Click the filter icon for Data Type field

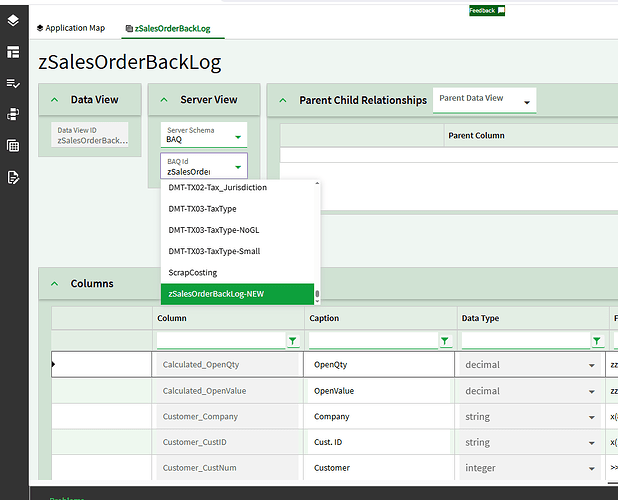click(597, 341)
